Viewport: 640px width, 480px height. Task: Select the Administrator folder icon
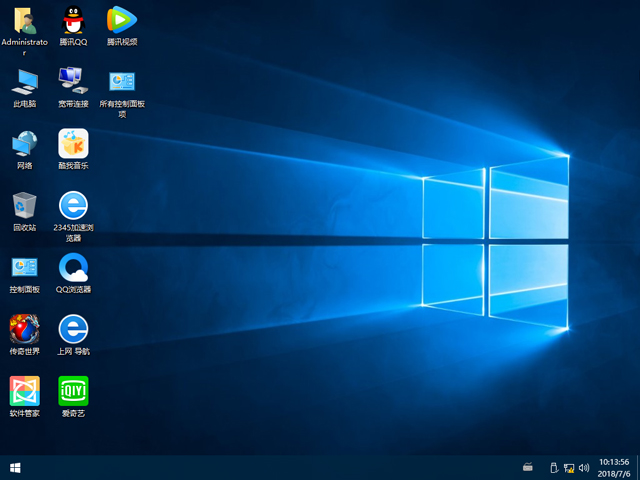25,20
